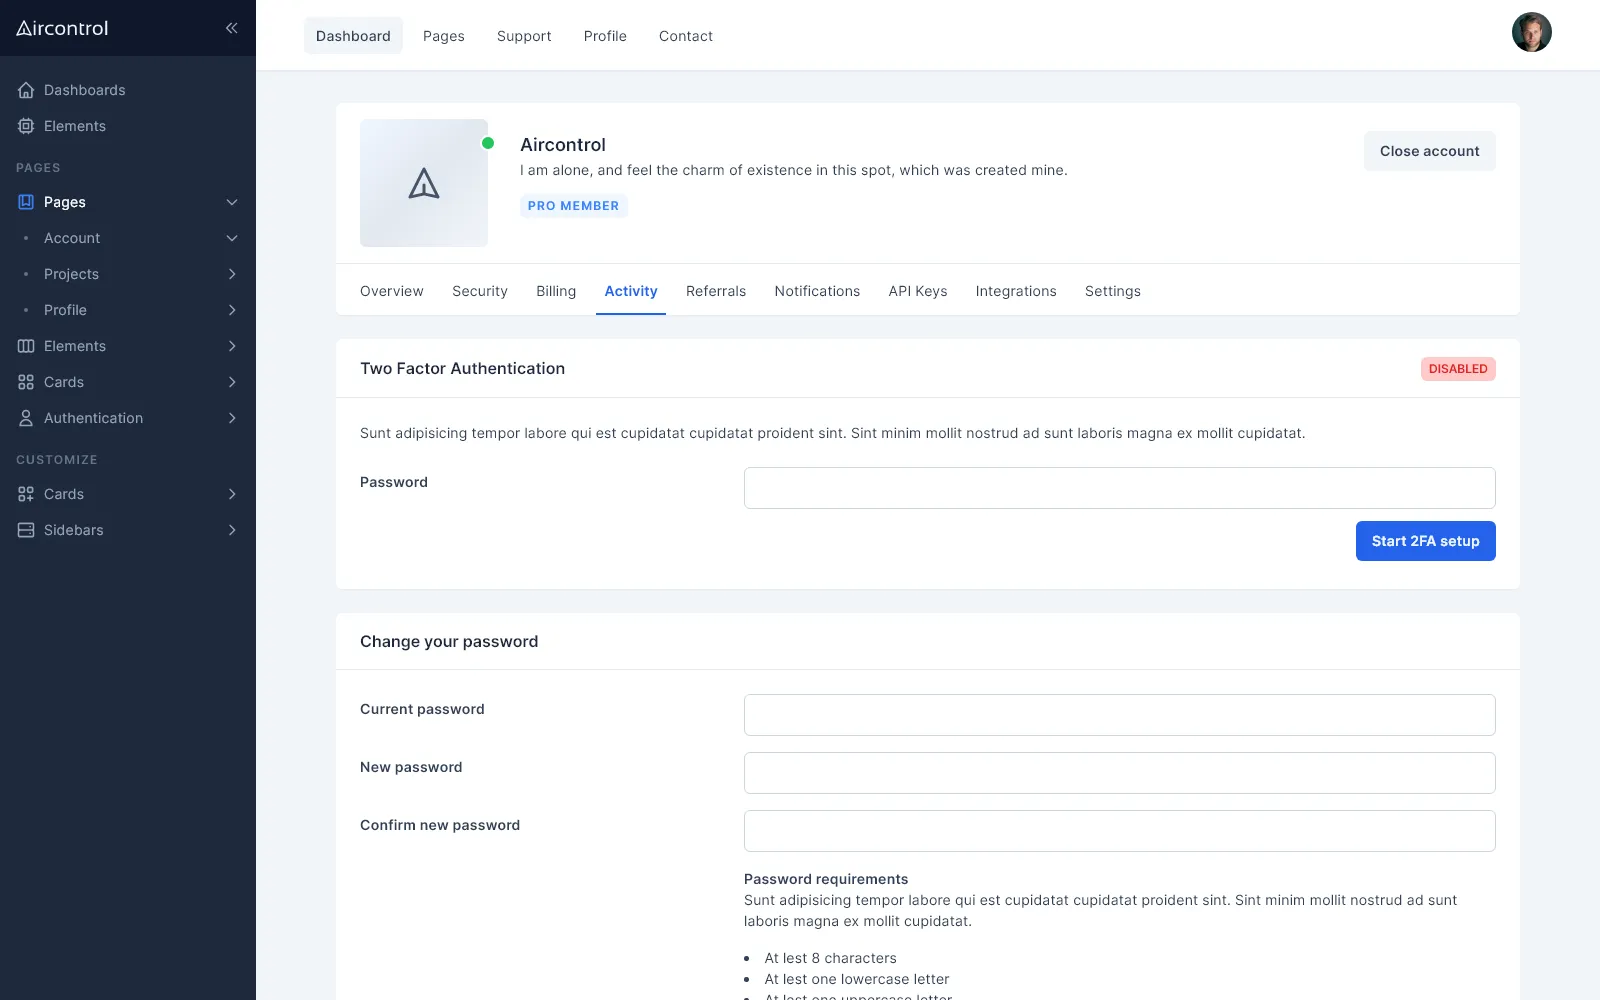Click the Elements chip icon under Dashboards
The height and width of the screenshot is (1000, 1600).
(26, 126)
